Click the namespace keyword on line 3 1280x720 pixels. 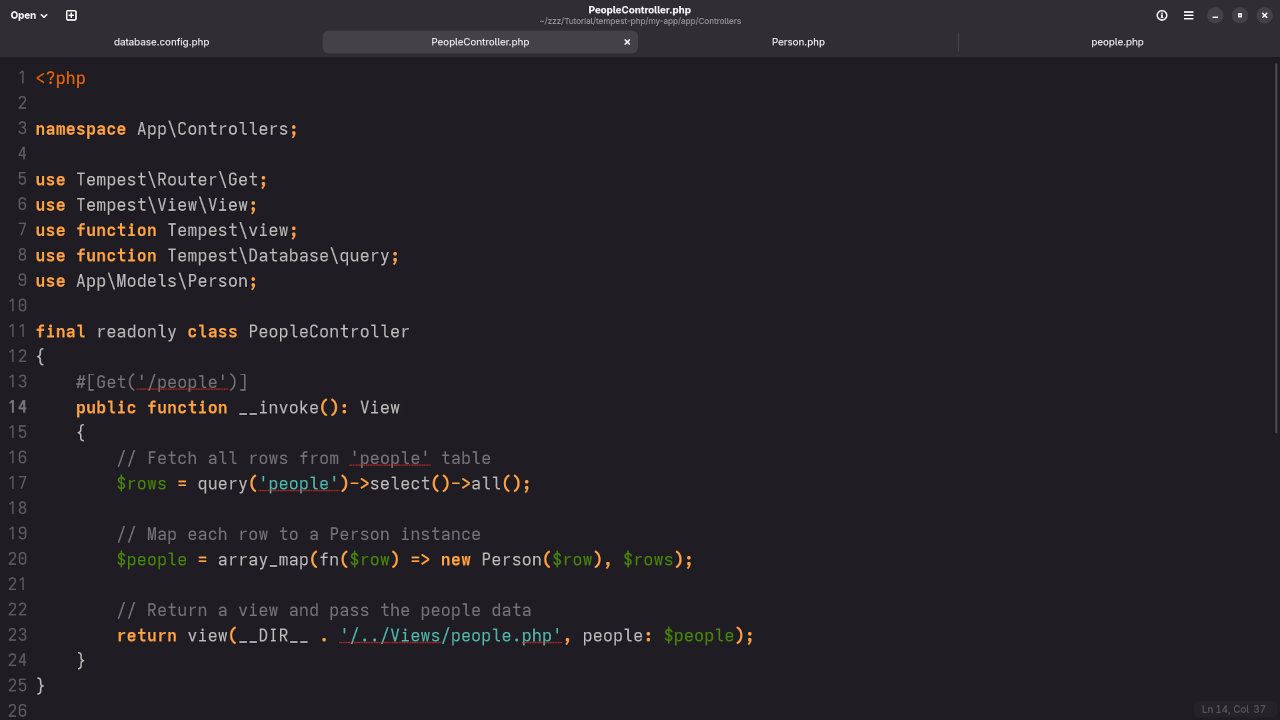[81, 129]
